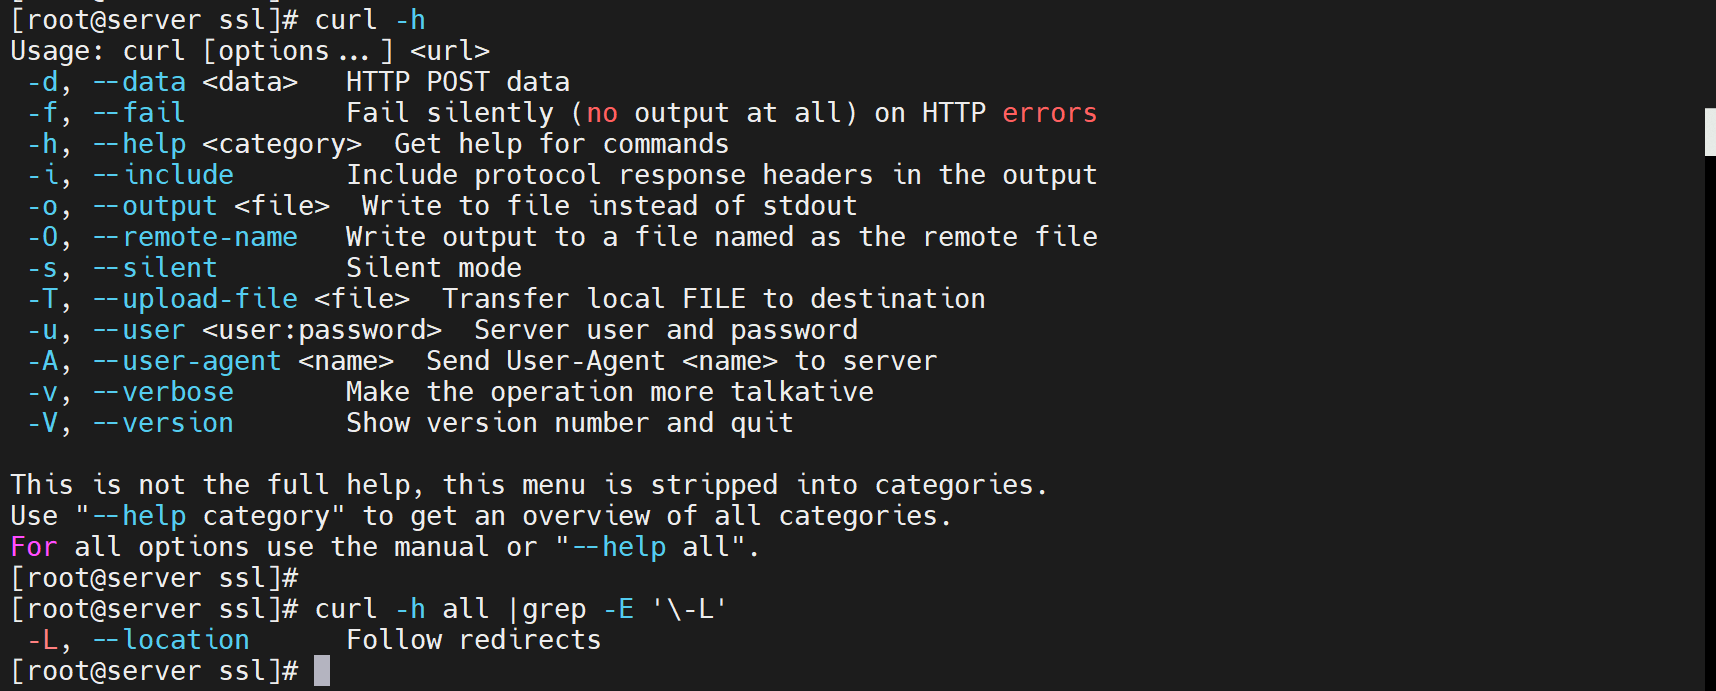Click the --silent option text

(x=156, y=268)
